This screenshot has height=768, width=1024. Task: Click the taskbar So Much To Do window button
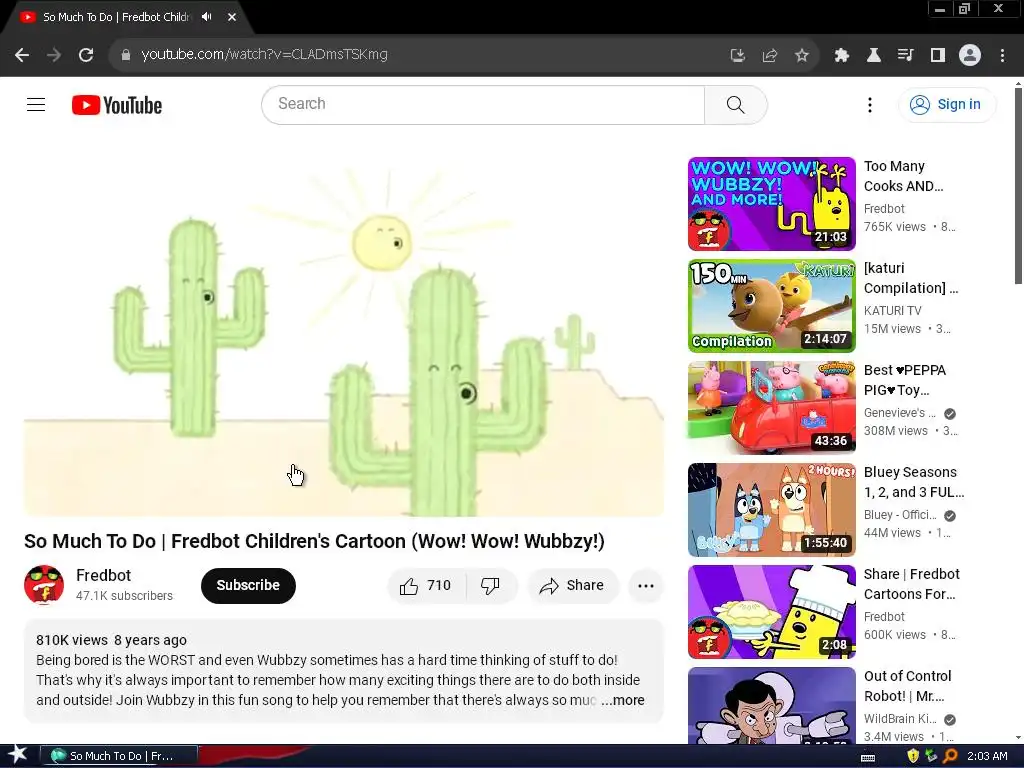pyautogui.click(x=119, y=756)
